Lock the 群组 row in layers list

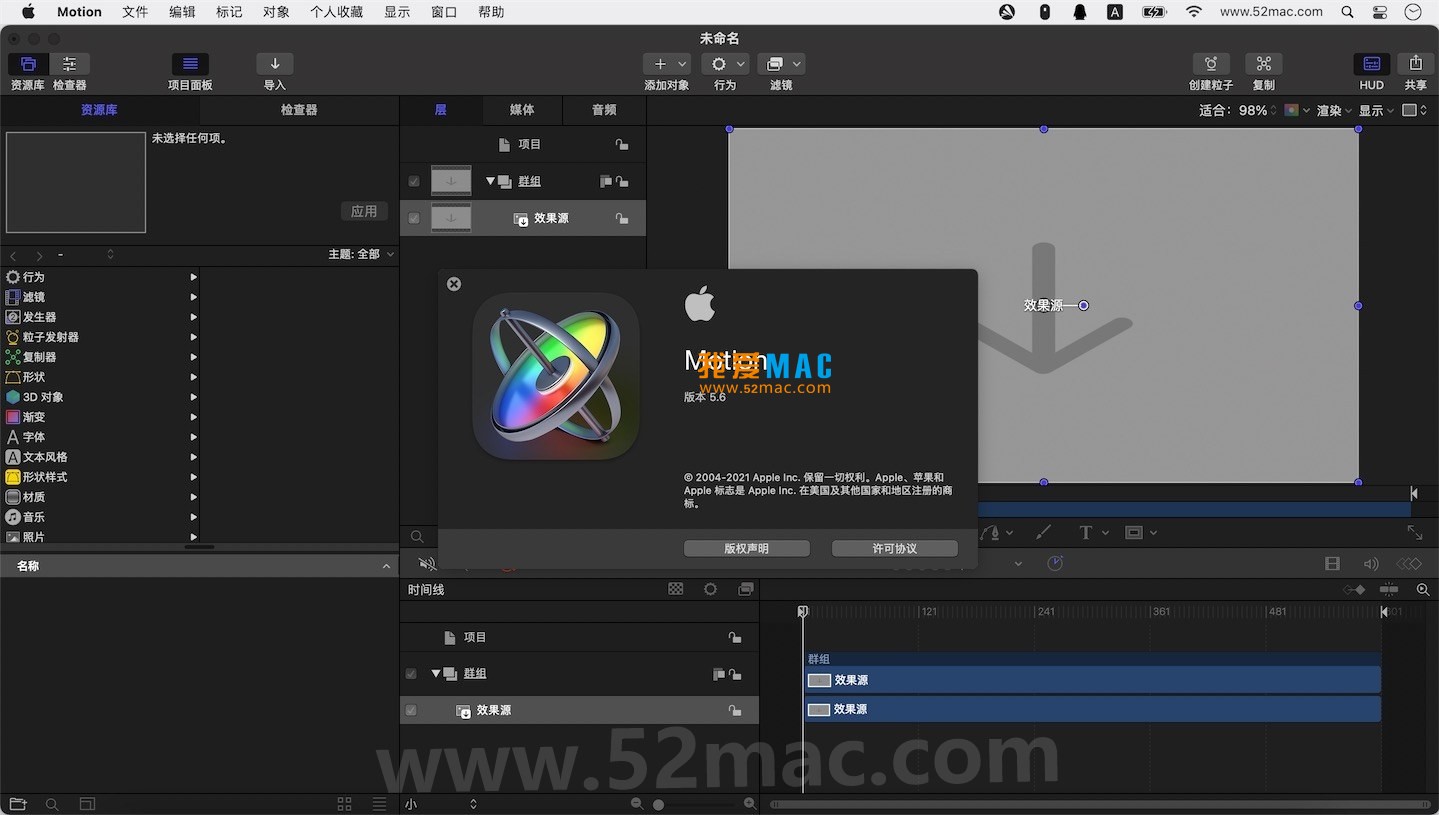(x=622, y=181)
